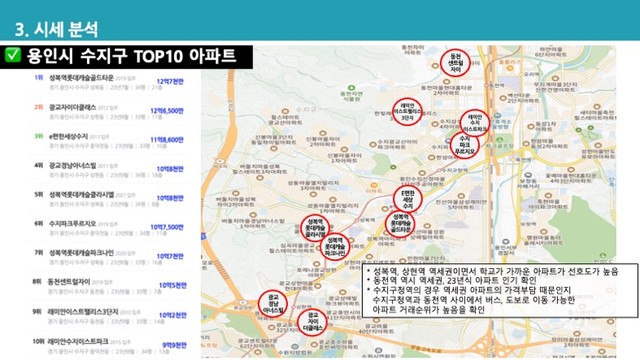
Task: Select the 8위 동천센트럴자이 ranking row
Action: point(109,286)
